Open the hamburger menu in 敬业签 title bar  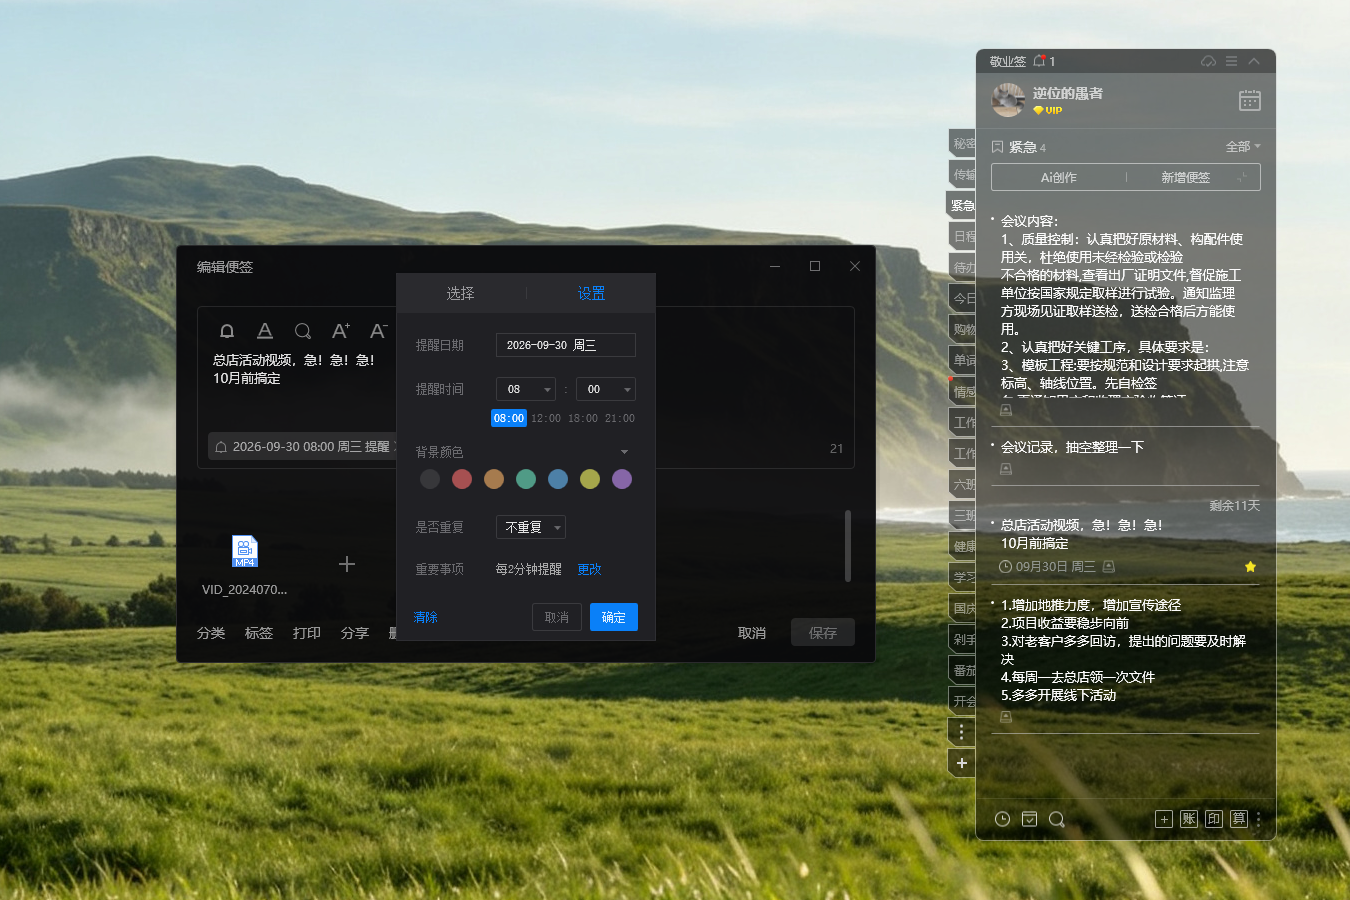1232,61
